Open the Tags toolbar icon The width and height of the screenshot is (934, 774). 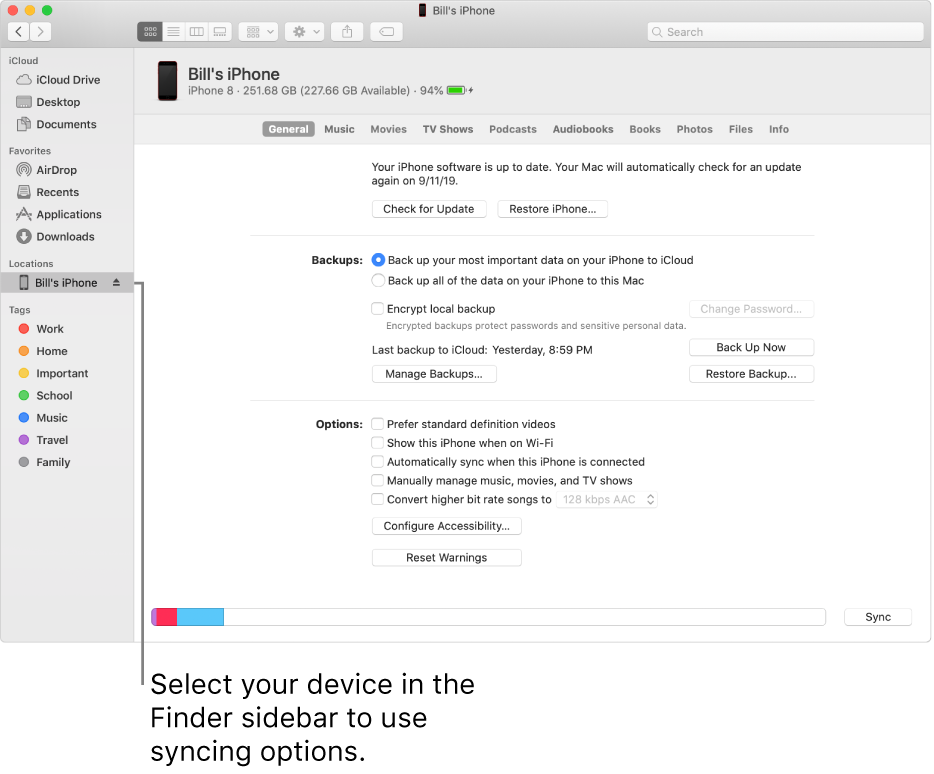pos(386,31)
